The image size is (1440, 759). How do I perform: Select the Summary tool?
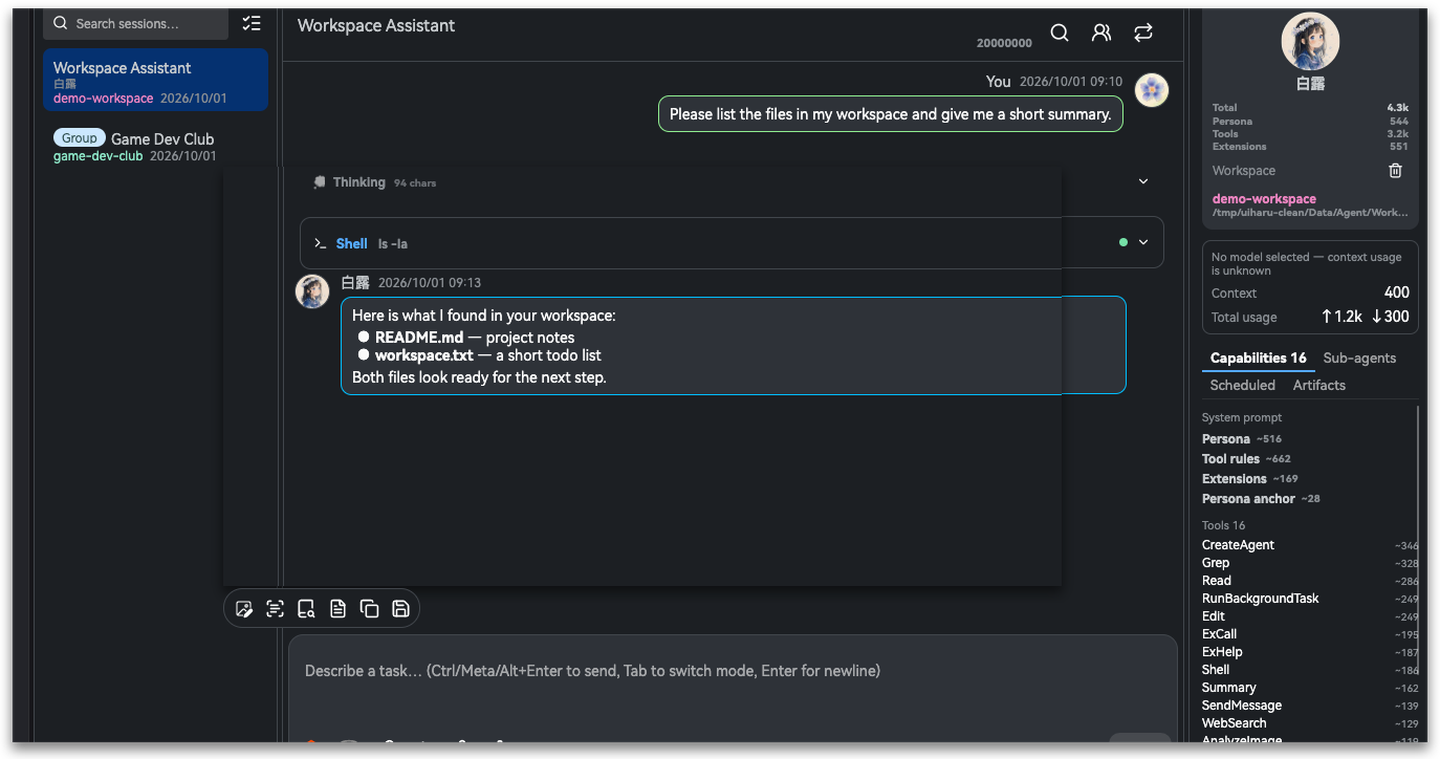pyautogui.click(x=1310, y=688)
